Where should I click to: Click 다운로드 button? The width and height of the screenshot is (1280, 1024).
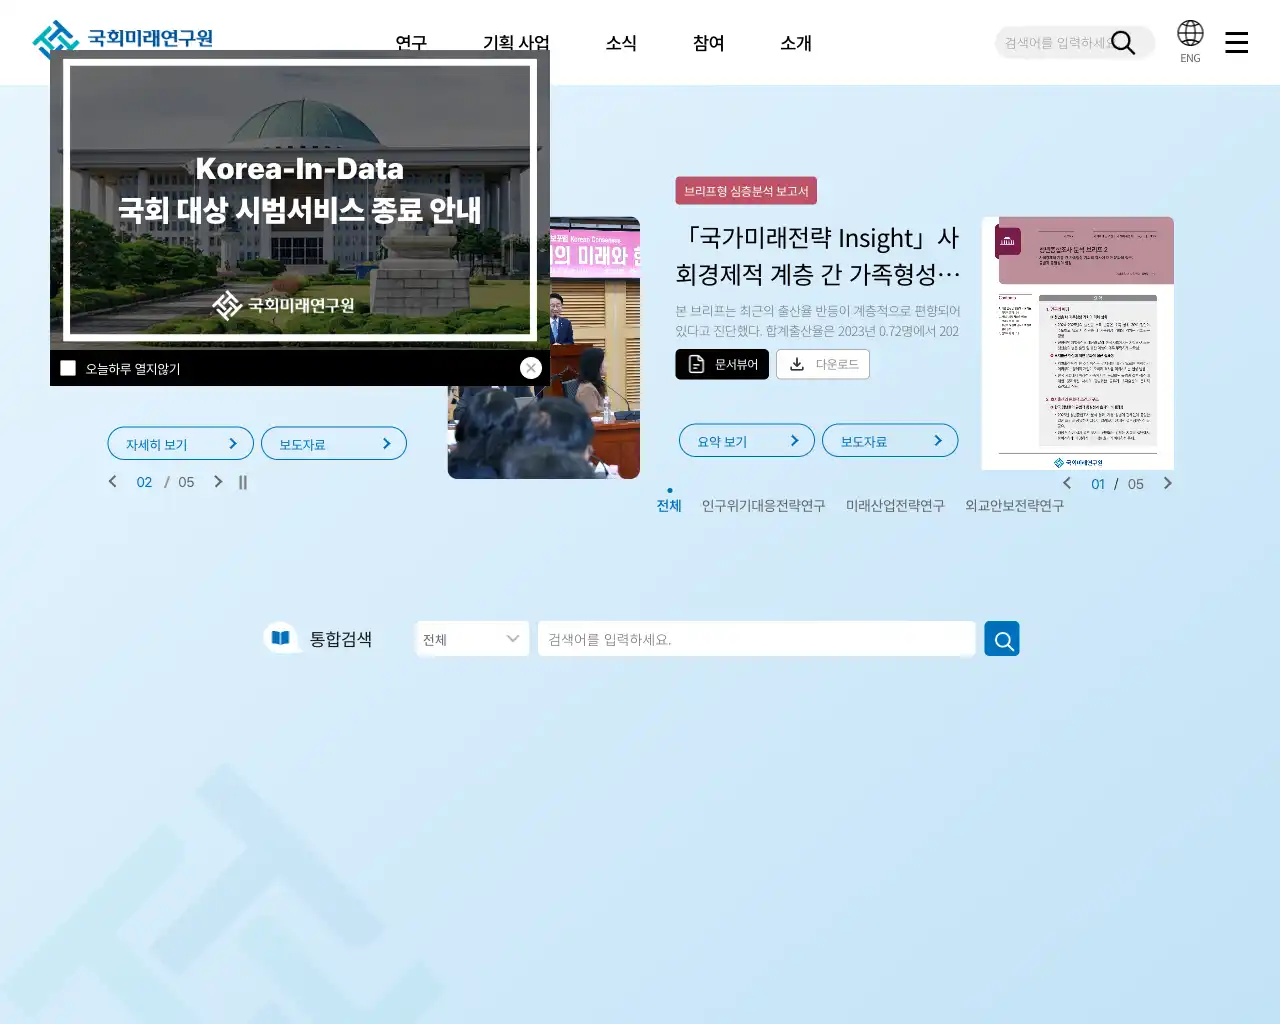(x=823, y=364)
